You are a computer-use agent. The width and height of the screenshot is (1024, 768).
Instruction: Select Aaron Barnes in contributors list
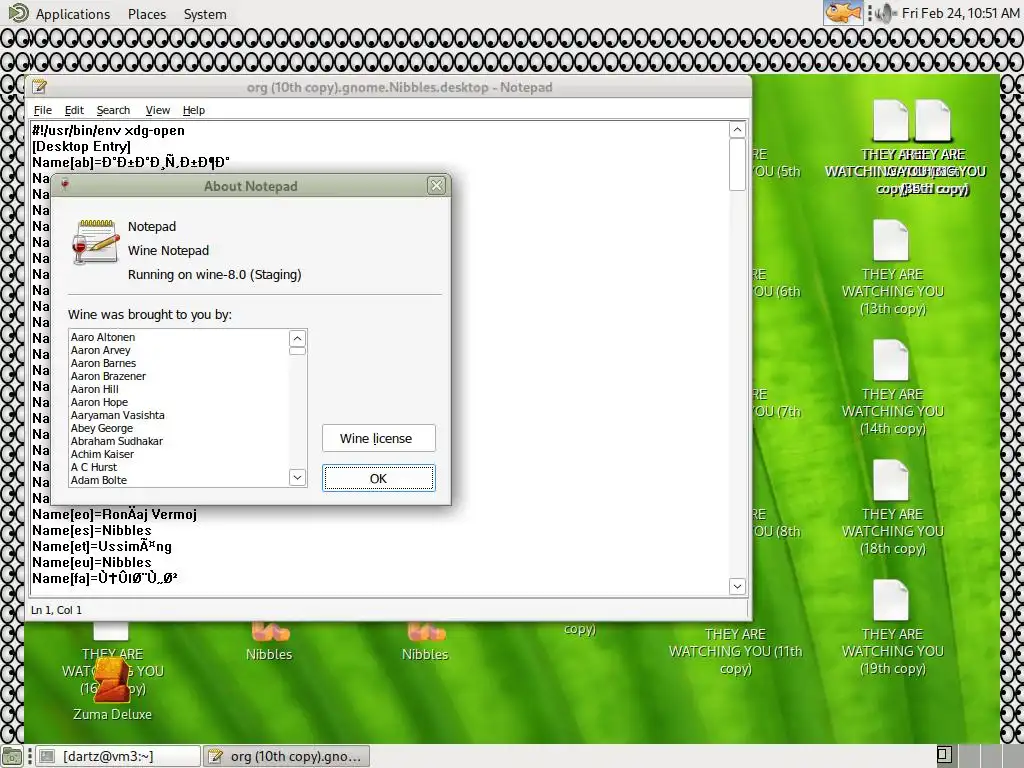103,363
